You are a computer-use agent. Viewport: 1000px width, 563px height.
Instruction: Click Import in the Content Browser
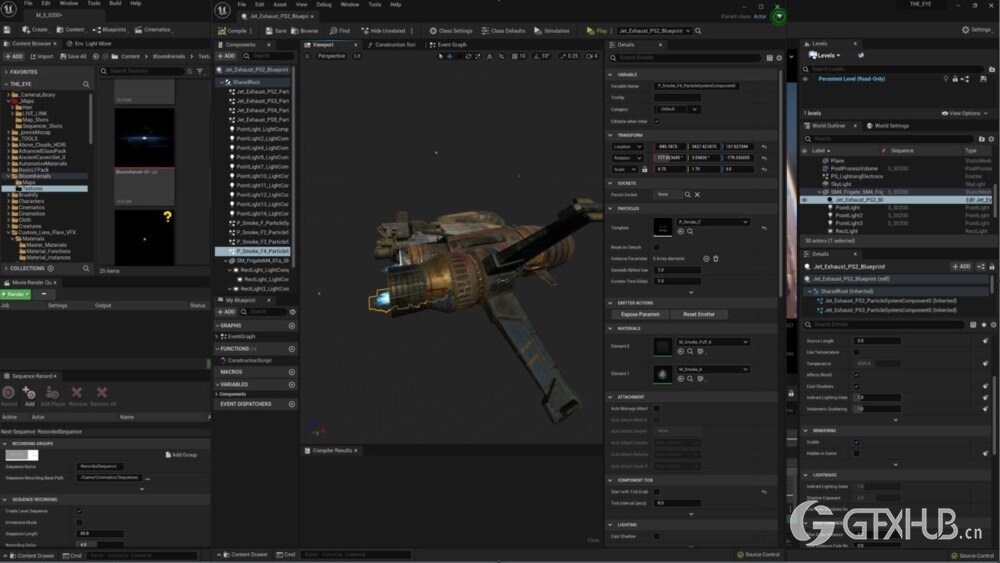(x=42, y=56)
